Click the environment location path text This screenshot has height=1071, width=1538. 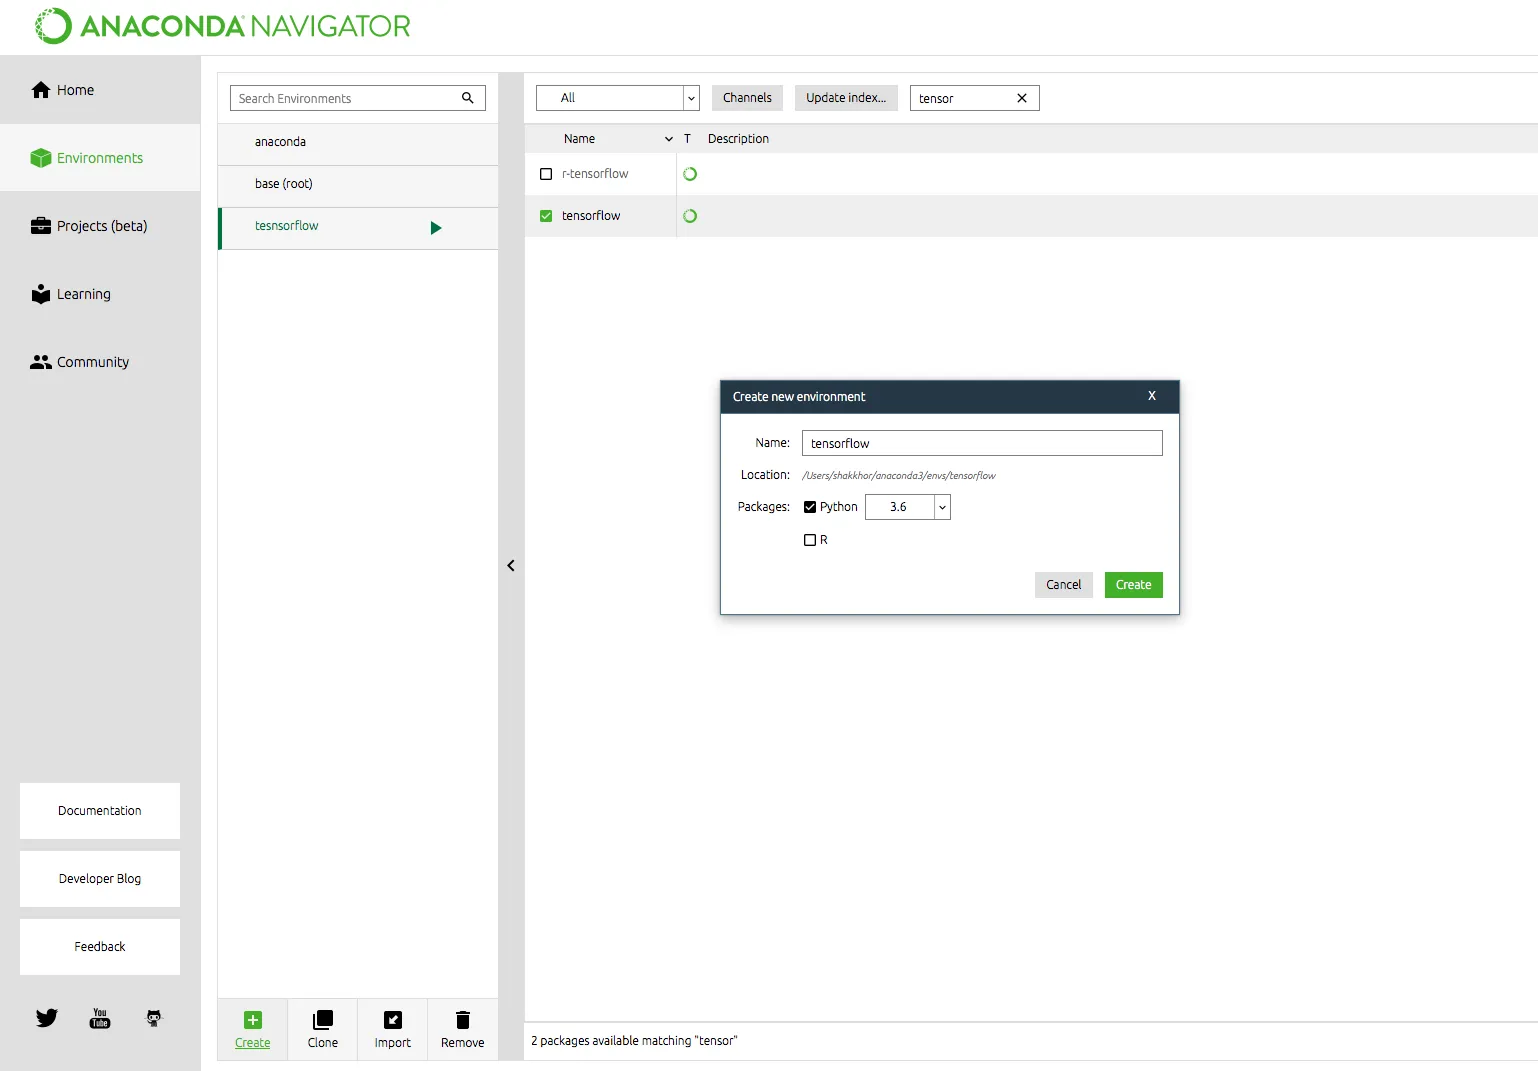pyautogui.click(x=899, y=476)
